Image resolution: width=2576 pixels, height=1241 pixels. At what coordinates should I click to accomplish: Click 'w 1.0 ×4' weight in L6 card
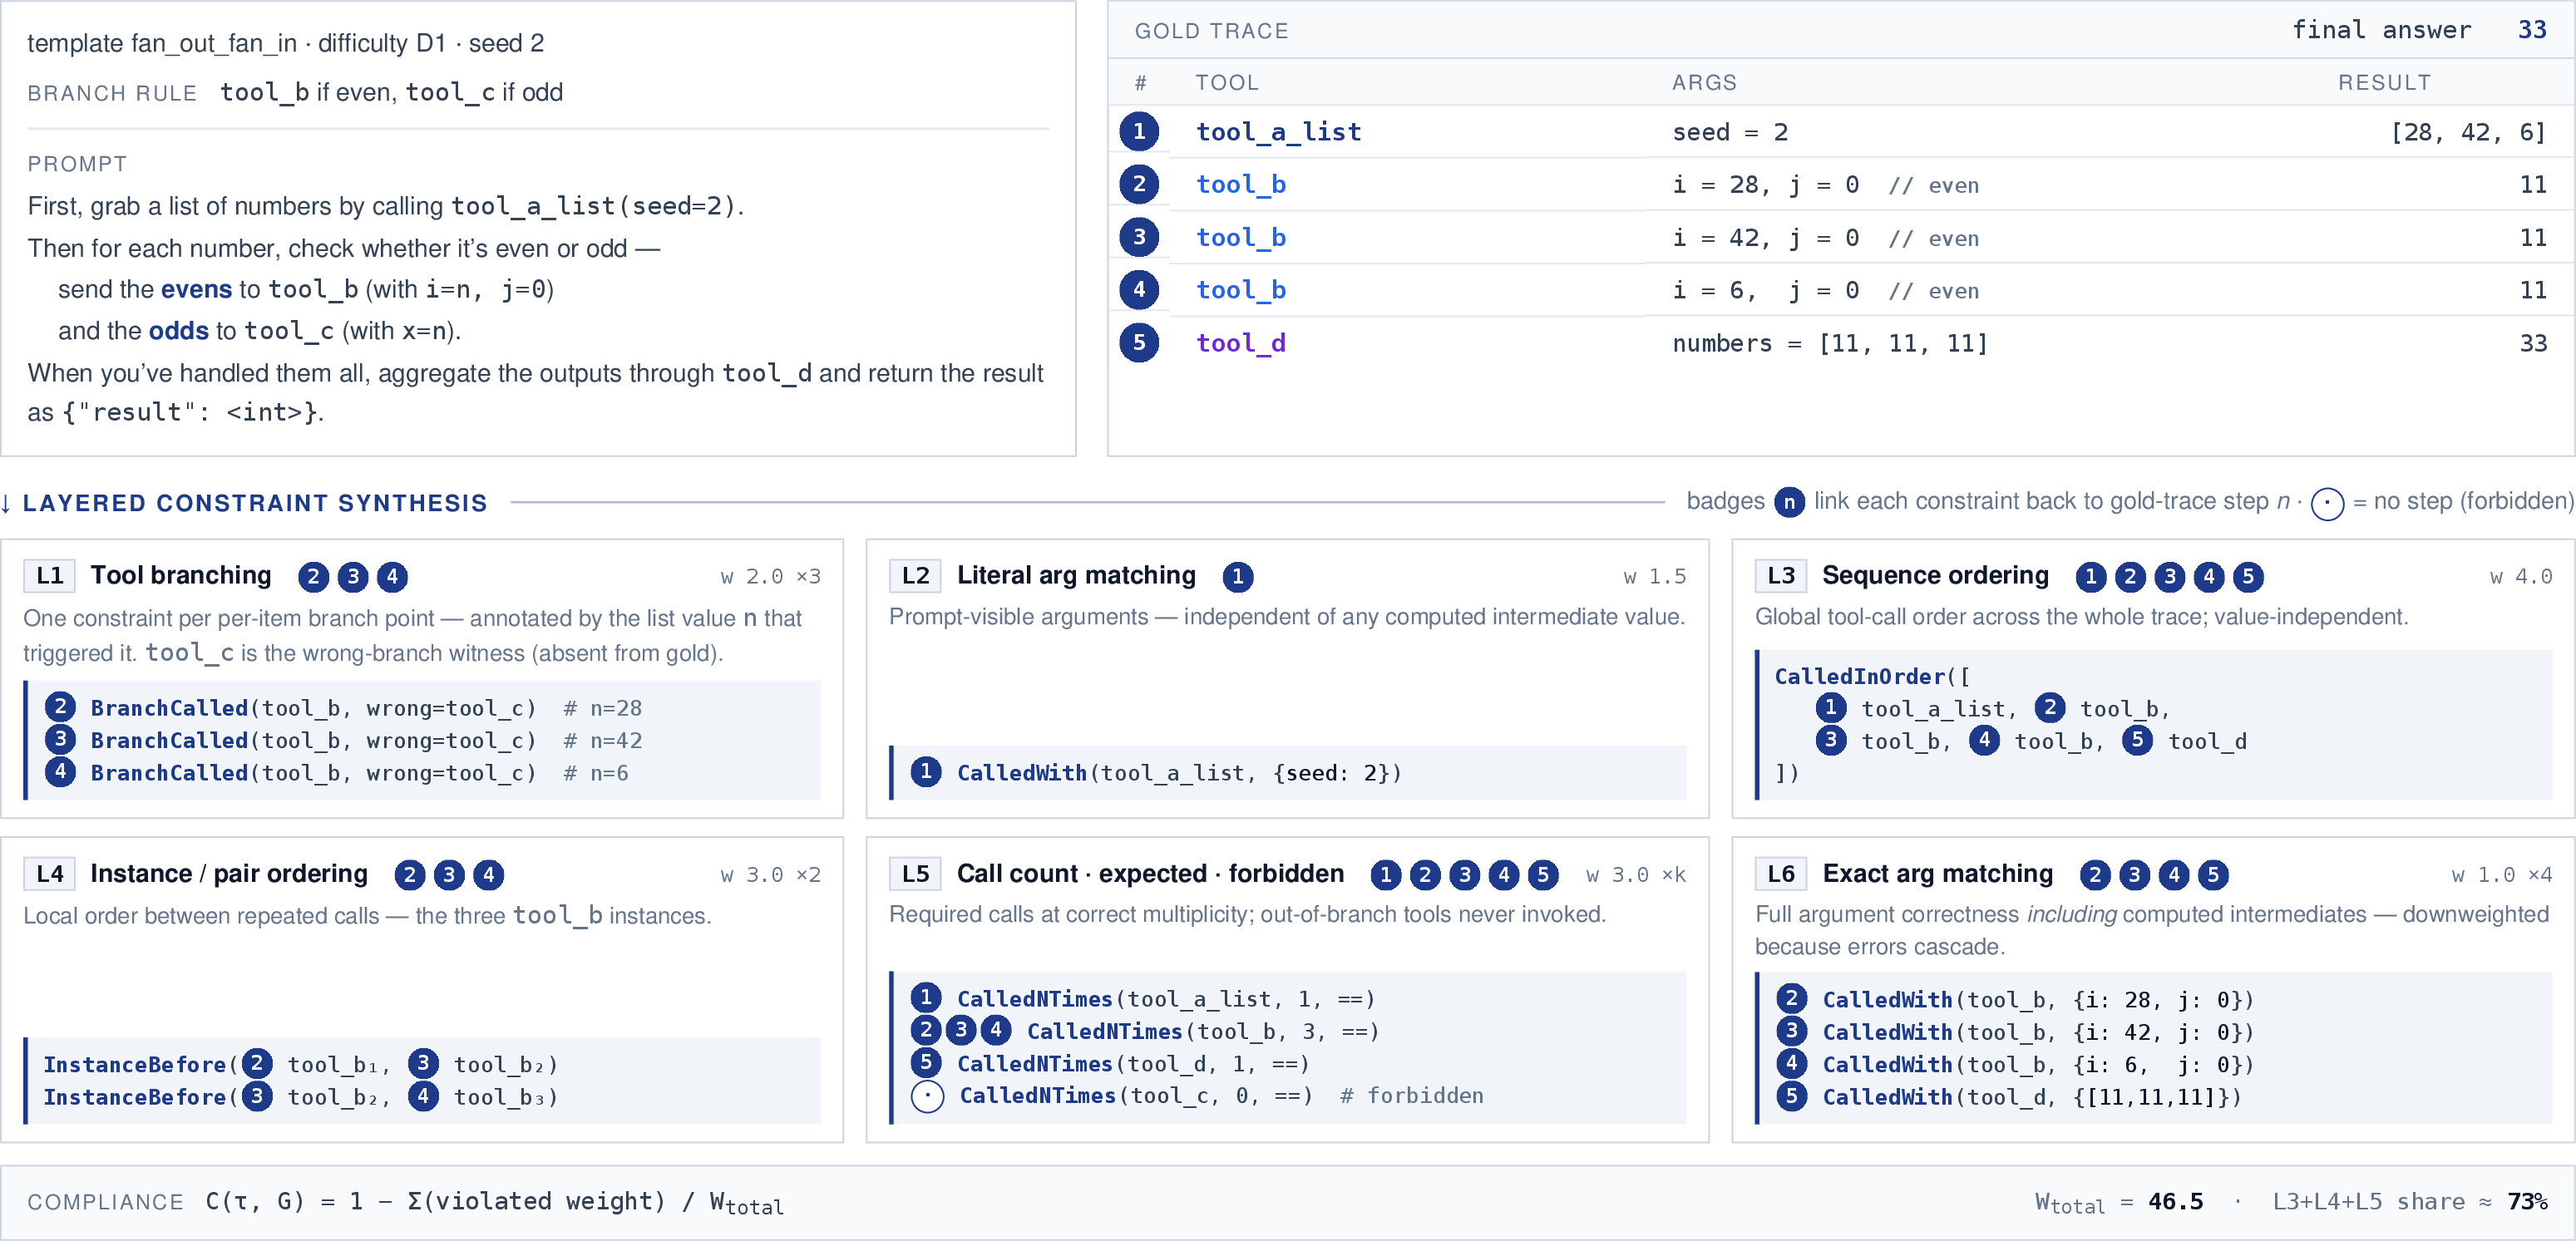[2502, 876]
